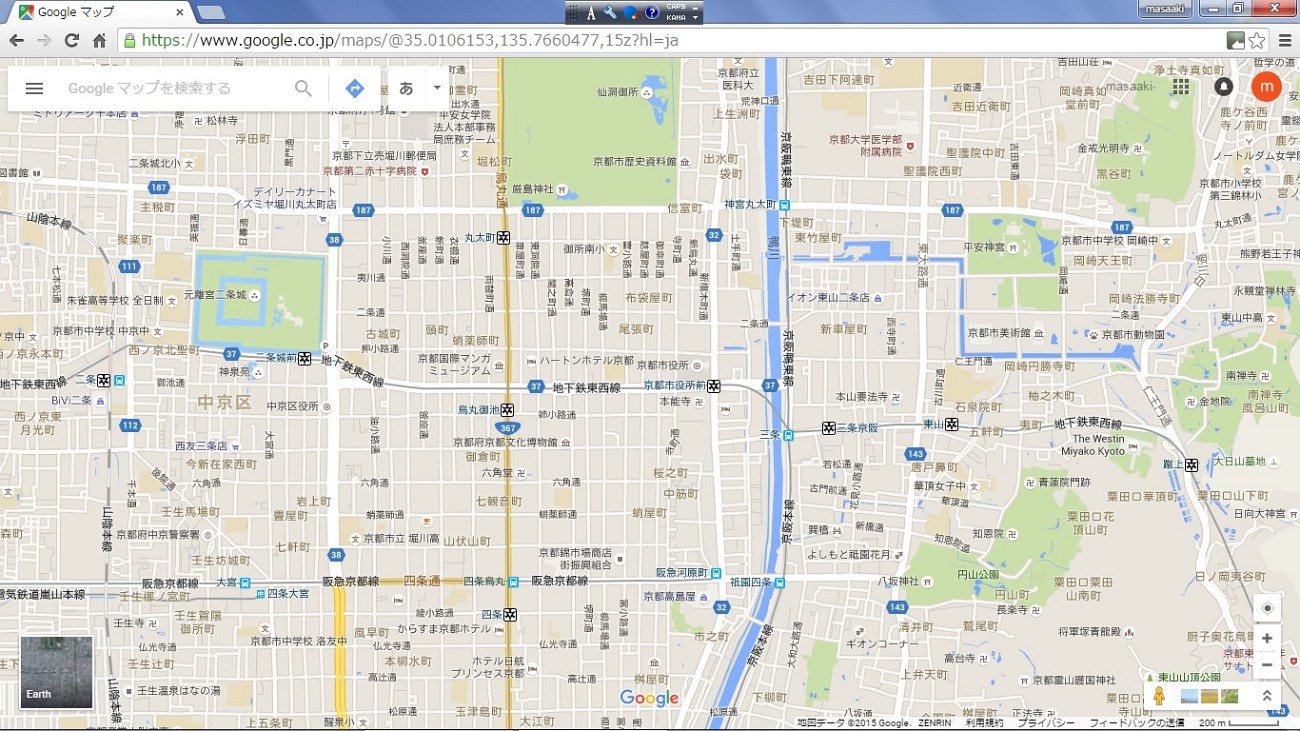Image resolution: width=1300 pixels, height=731 pixels.
Task: Select the 阪急河原町 station icon
Action: point(715,573)
